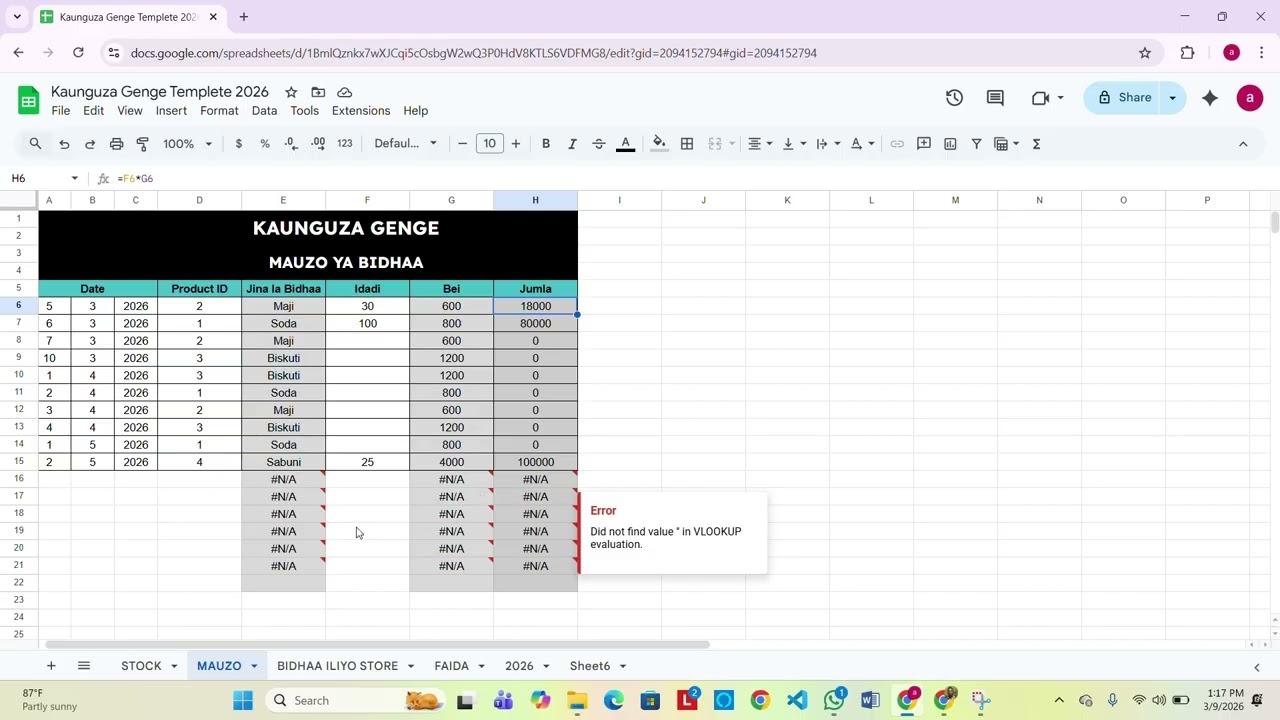This screenshot has width=1280, height=720.
Task: Open the Functions sigma icon
Action: point(1036,144)
